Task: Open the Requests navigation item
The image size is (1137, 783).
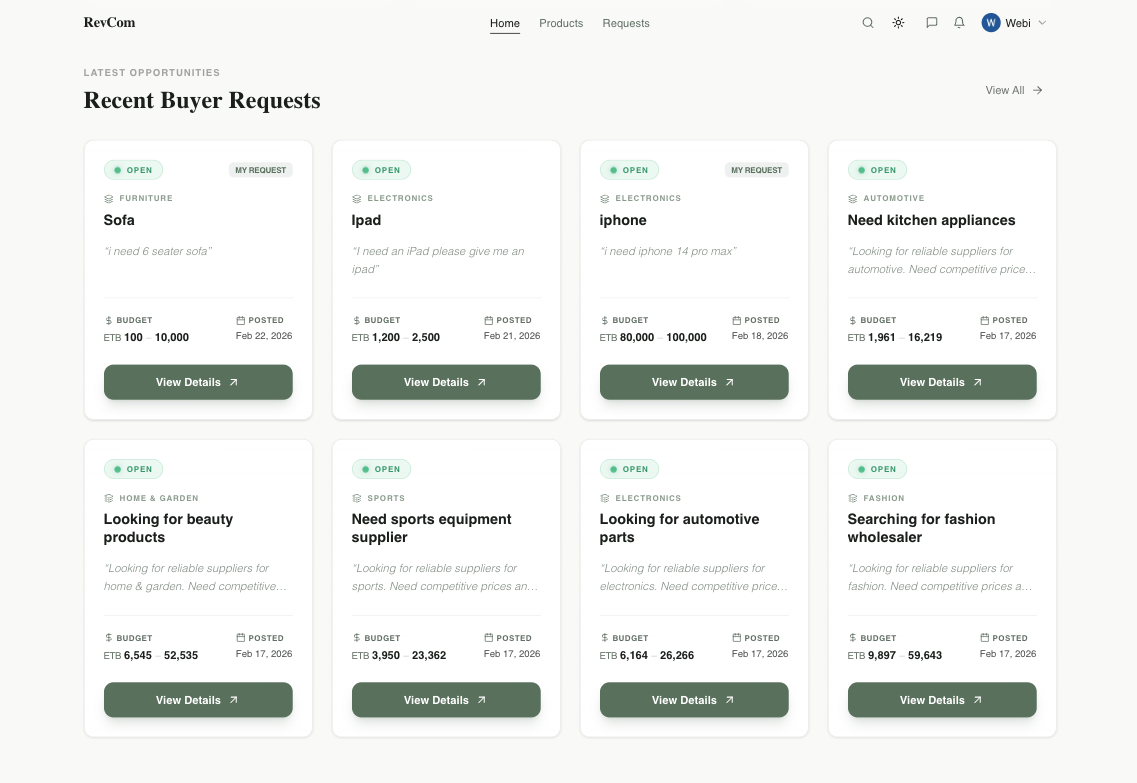Action: coord(626,23)
